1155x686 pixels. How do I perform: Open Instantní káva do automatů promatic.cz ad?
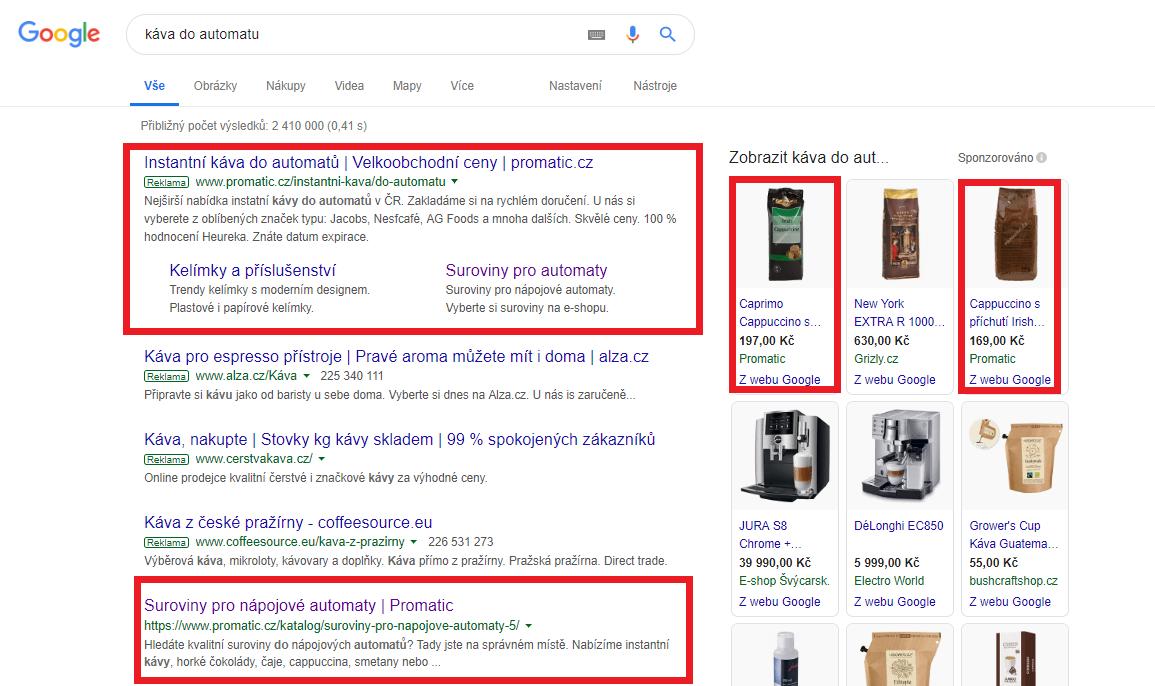(368, 162)
